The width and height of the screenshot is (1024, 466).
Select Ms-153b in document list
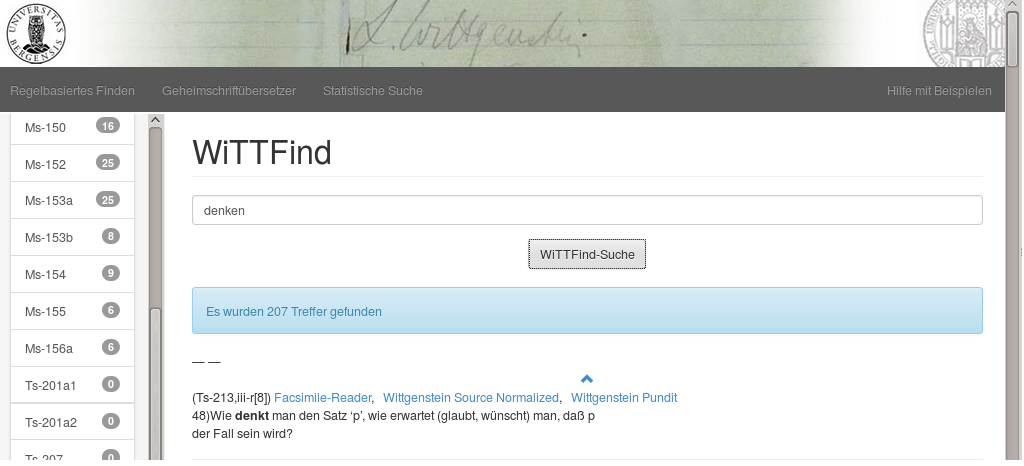coord(72,237)
